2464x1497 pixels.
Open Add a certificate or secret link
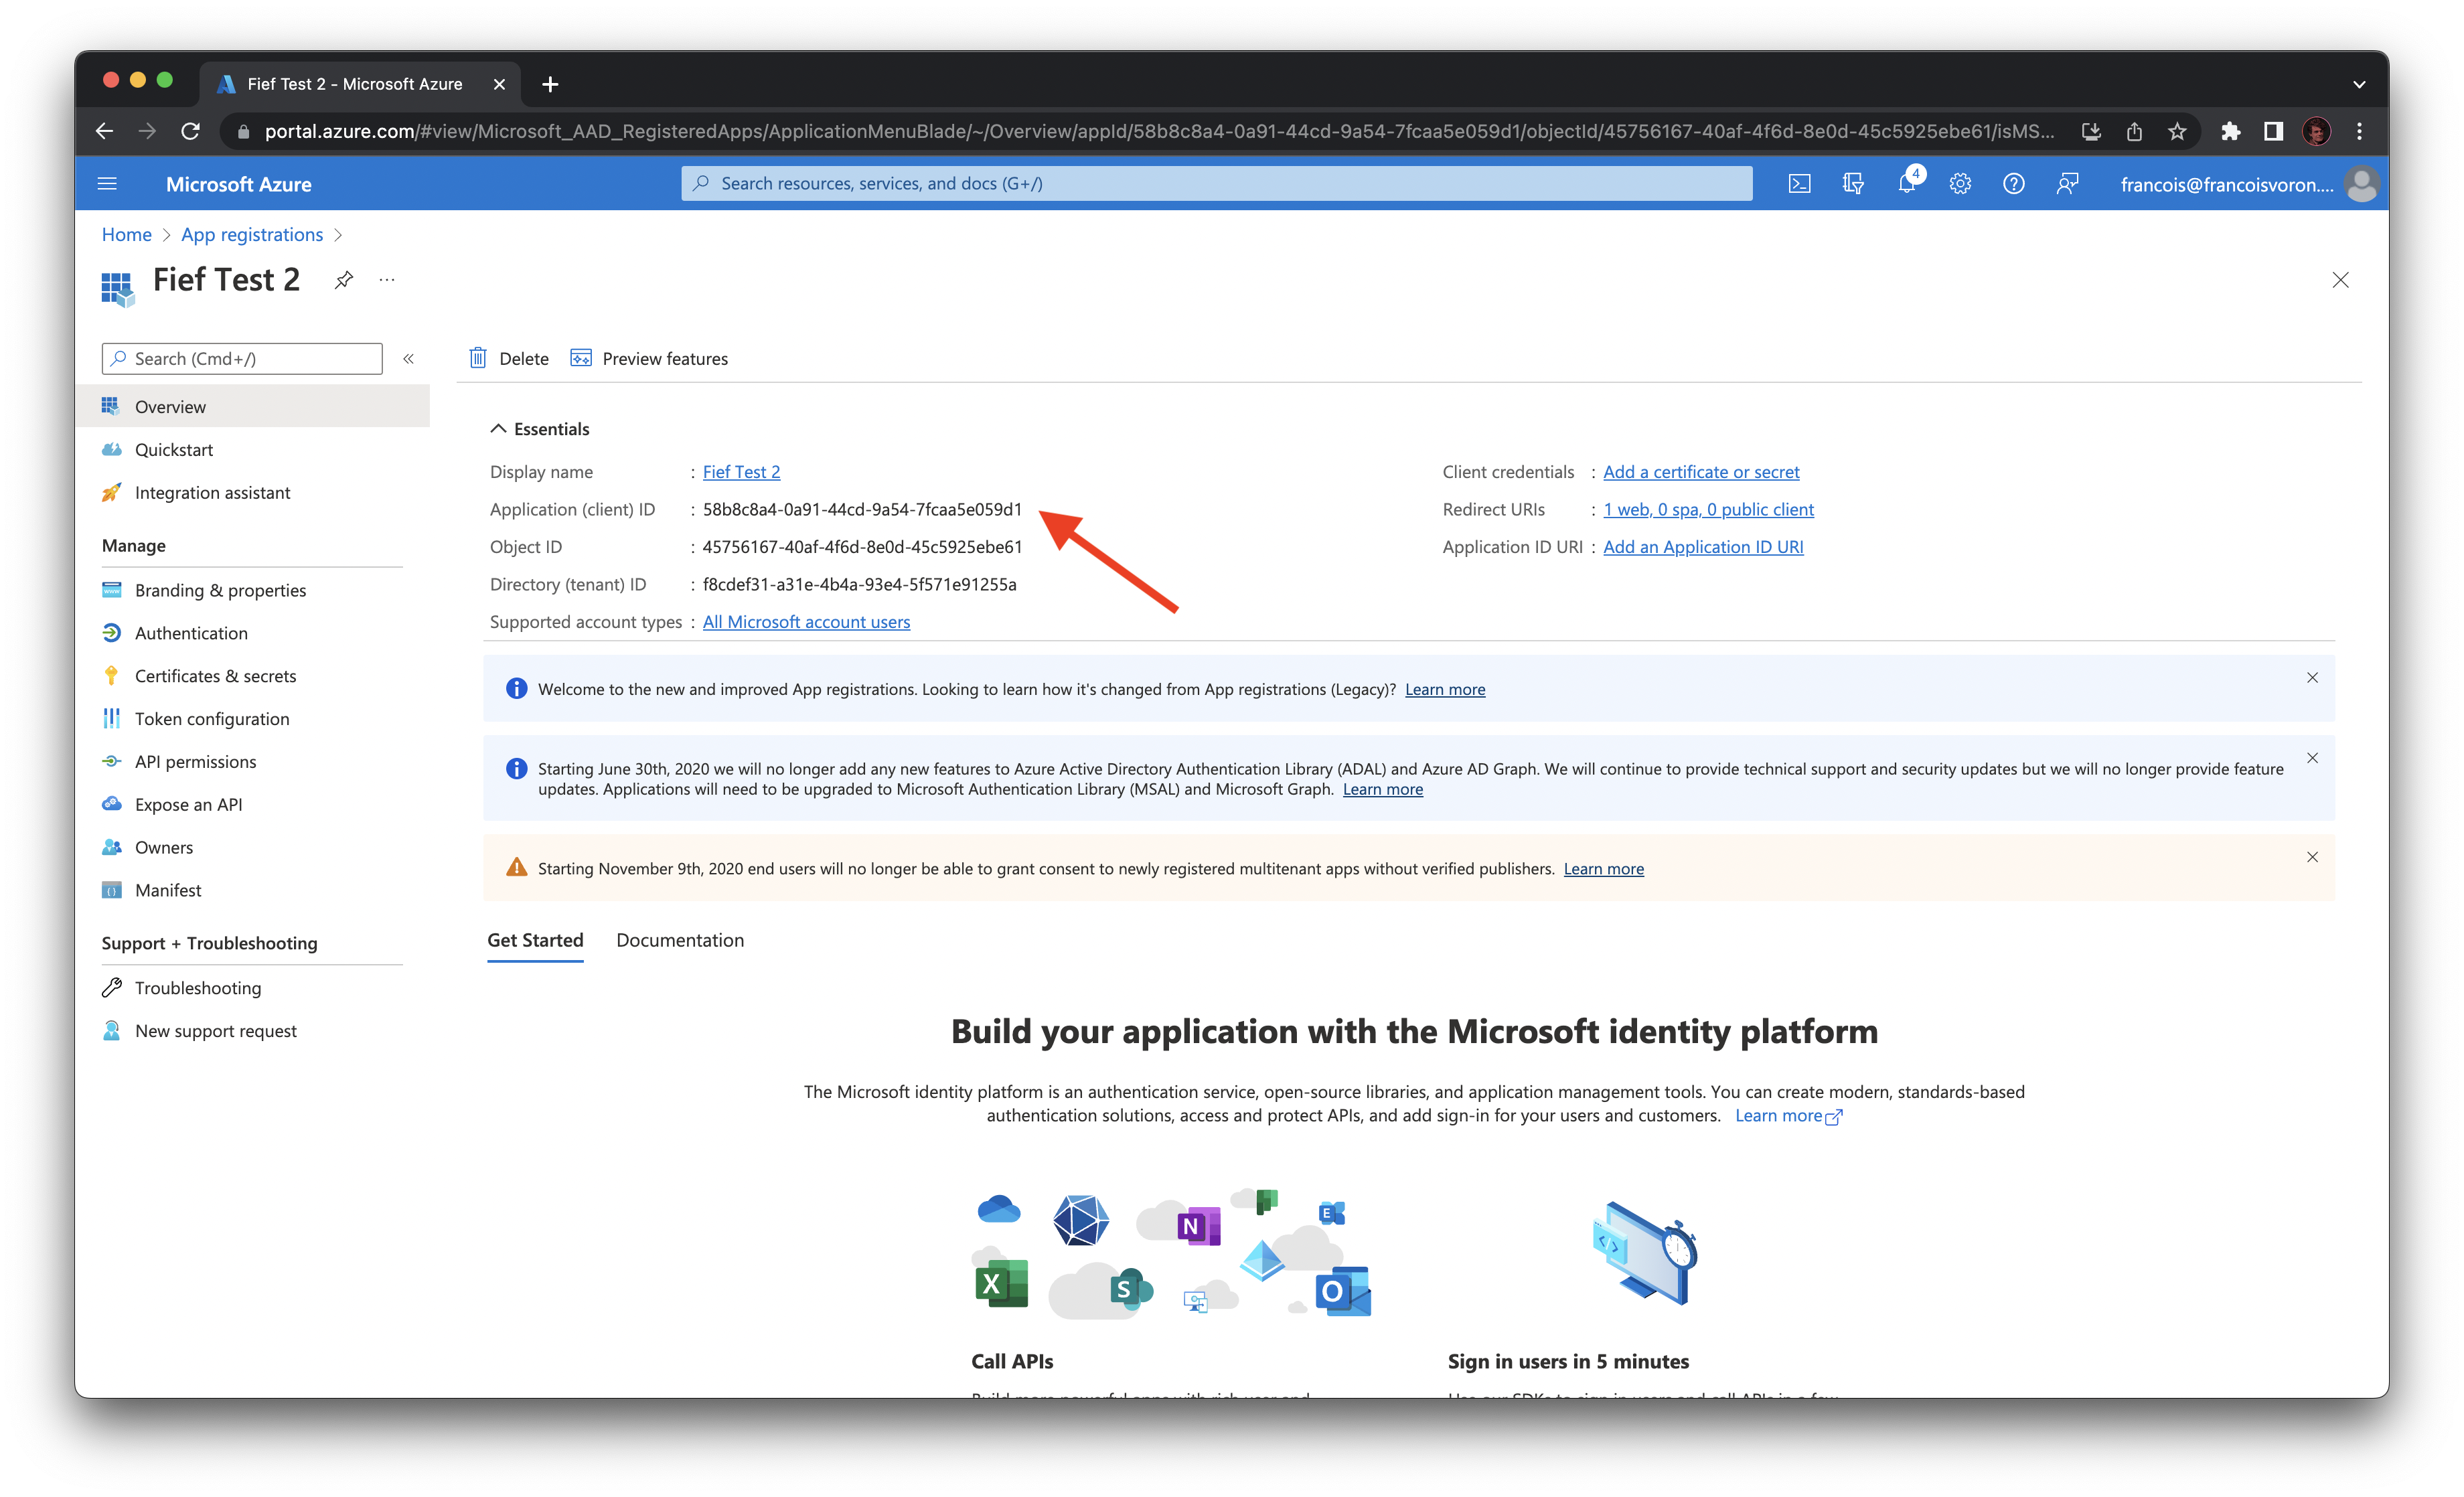point(1700,471)
